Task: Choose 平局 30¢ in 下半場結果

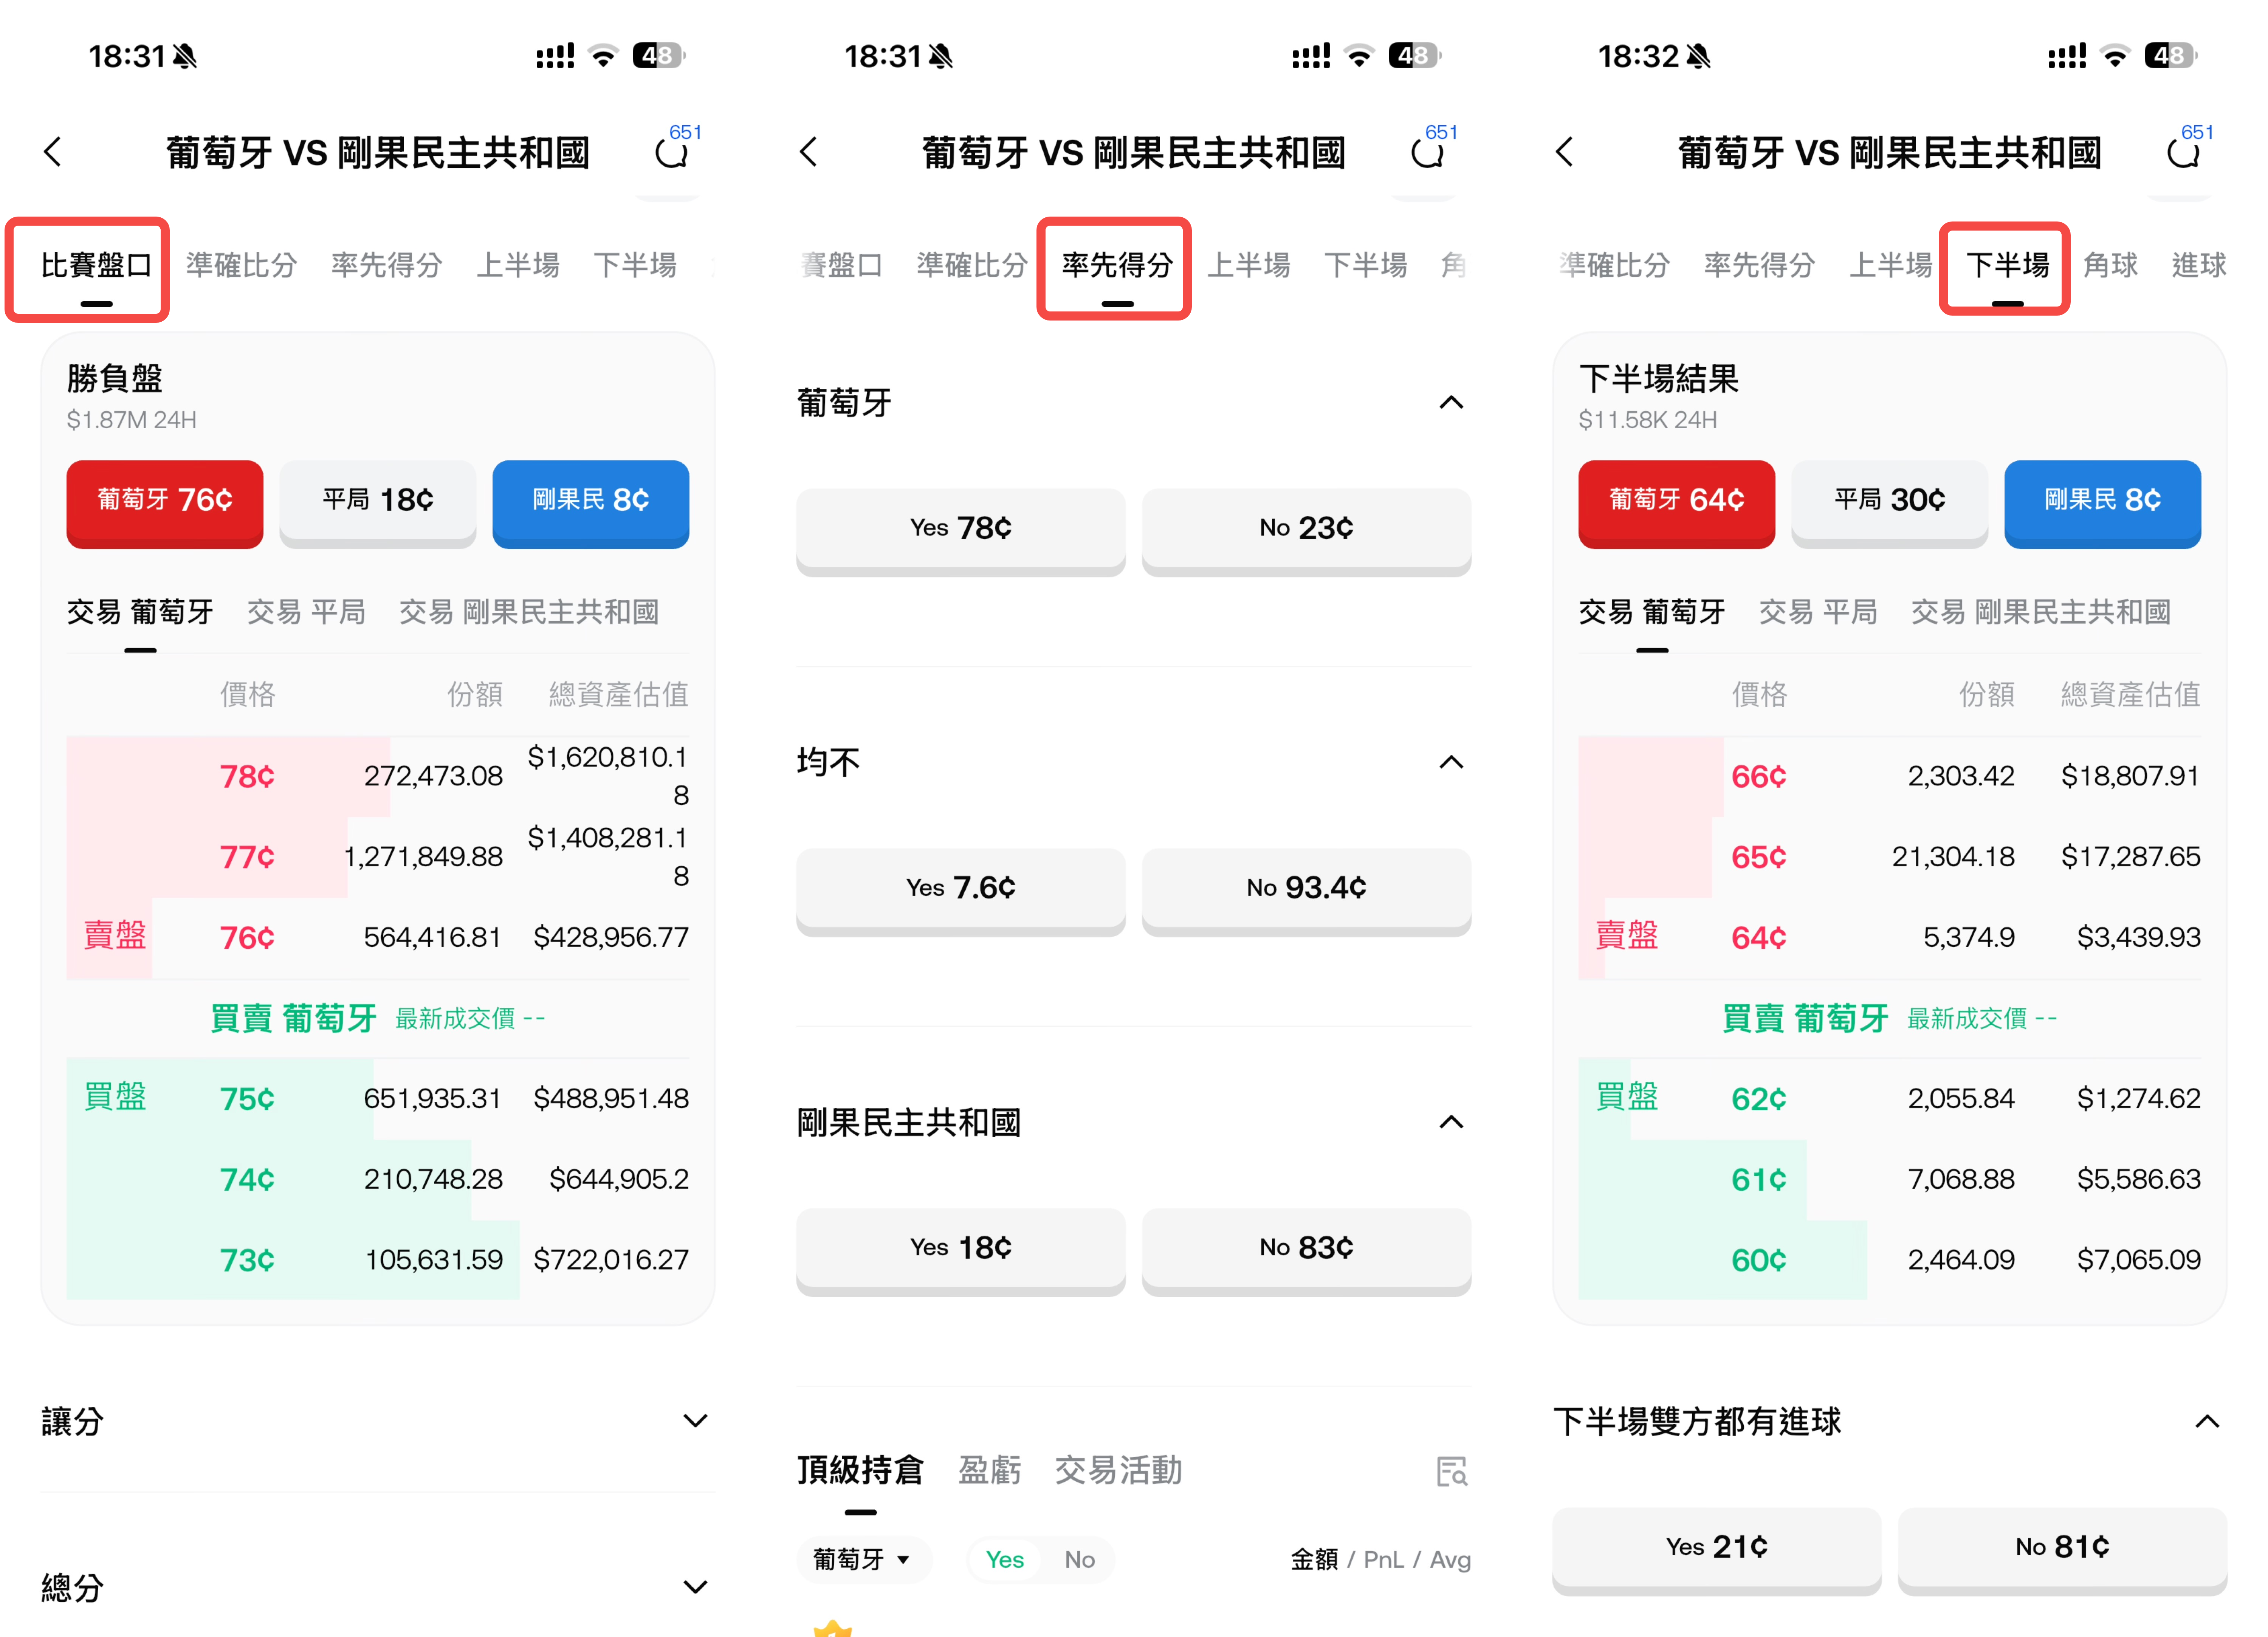Action: tap(1890, 503)
